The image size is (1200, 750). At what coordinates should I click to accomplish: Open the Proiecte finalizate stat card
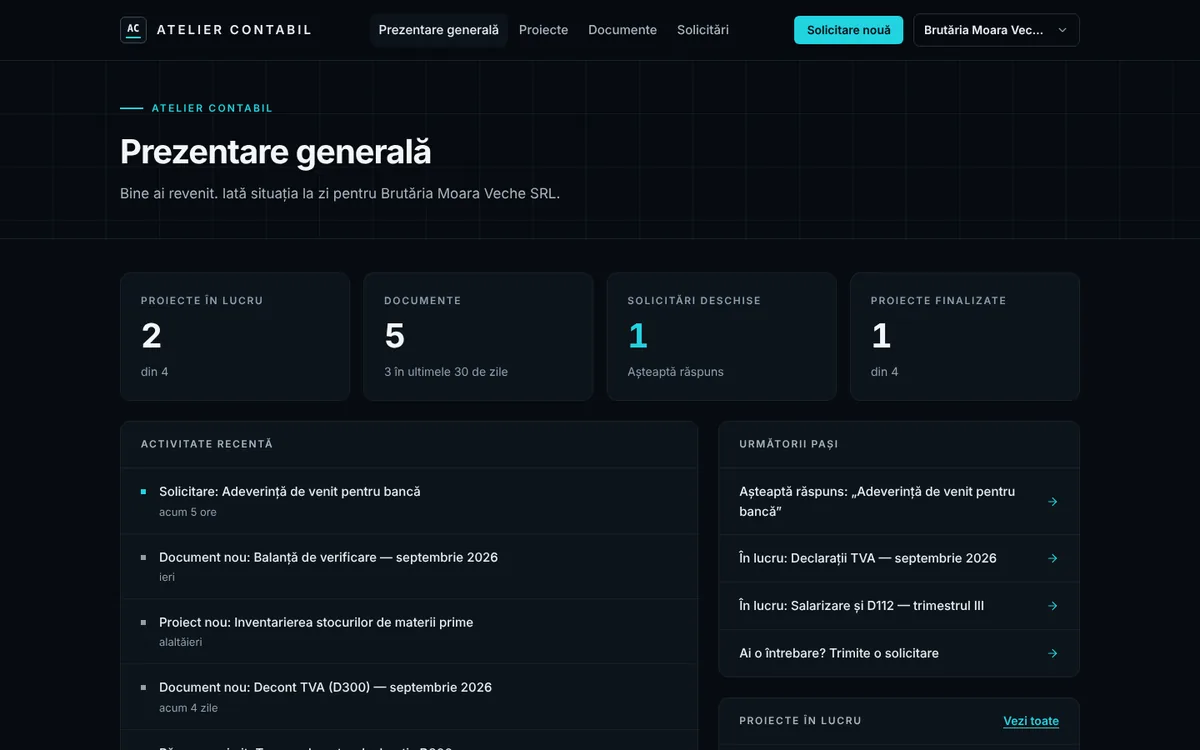pos(965,337)
